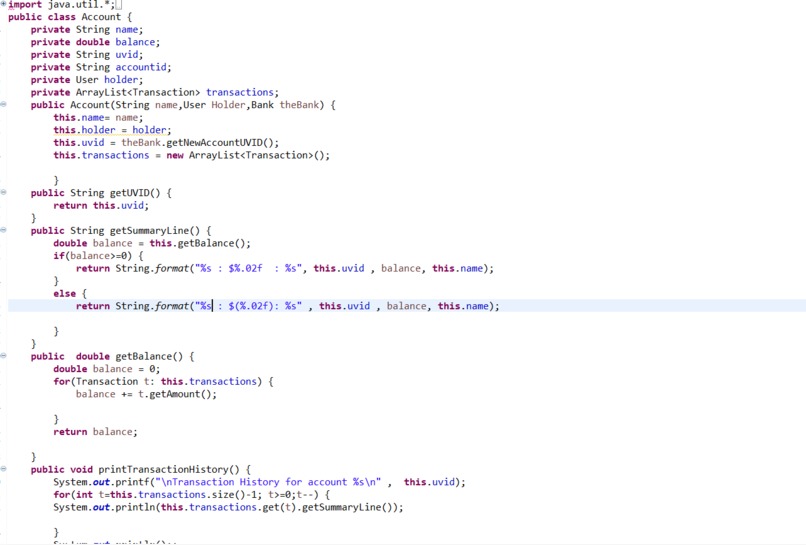
Task: Click the format string containing '$(%.02f)'
Action: pos(248,306)
